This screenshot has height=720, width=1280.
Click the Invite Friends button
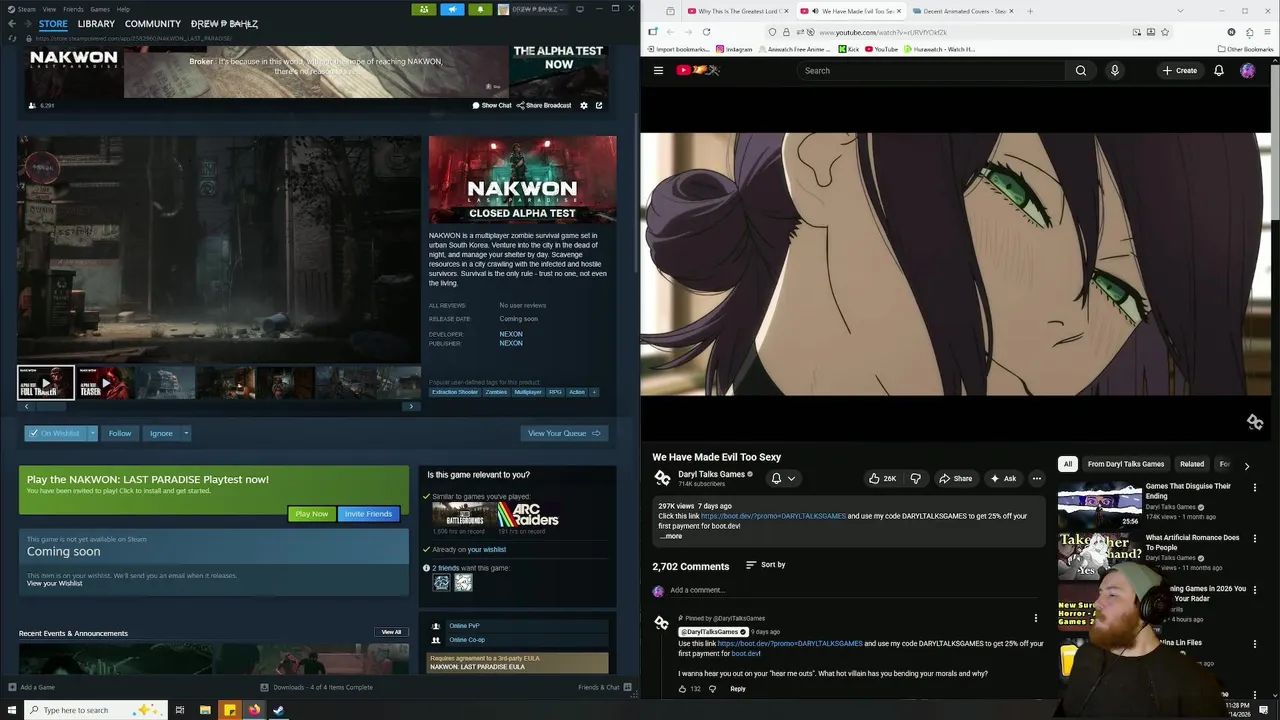(368, 514)
